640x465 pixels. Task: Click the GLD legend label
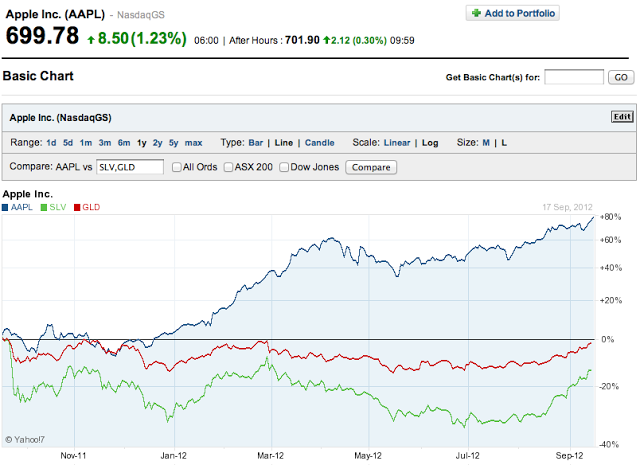click(91, 207)
